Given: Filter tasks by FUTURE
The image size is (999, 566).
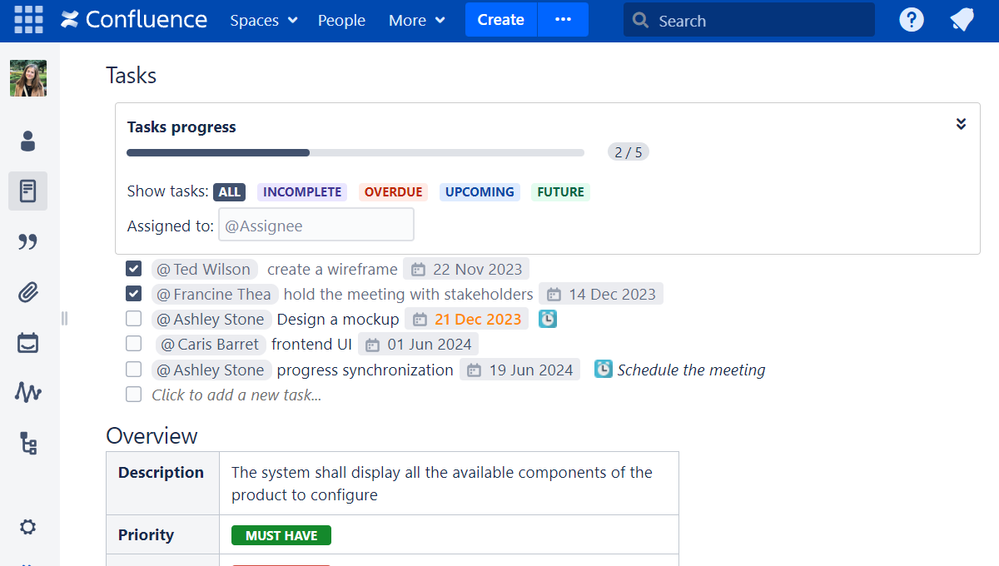Looking at the screenshot, I should click(561, 192).
